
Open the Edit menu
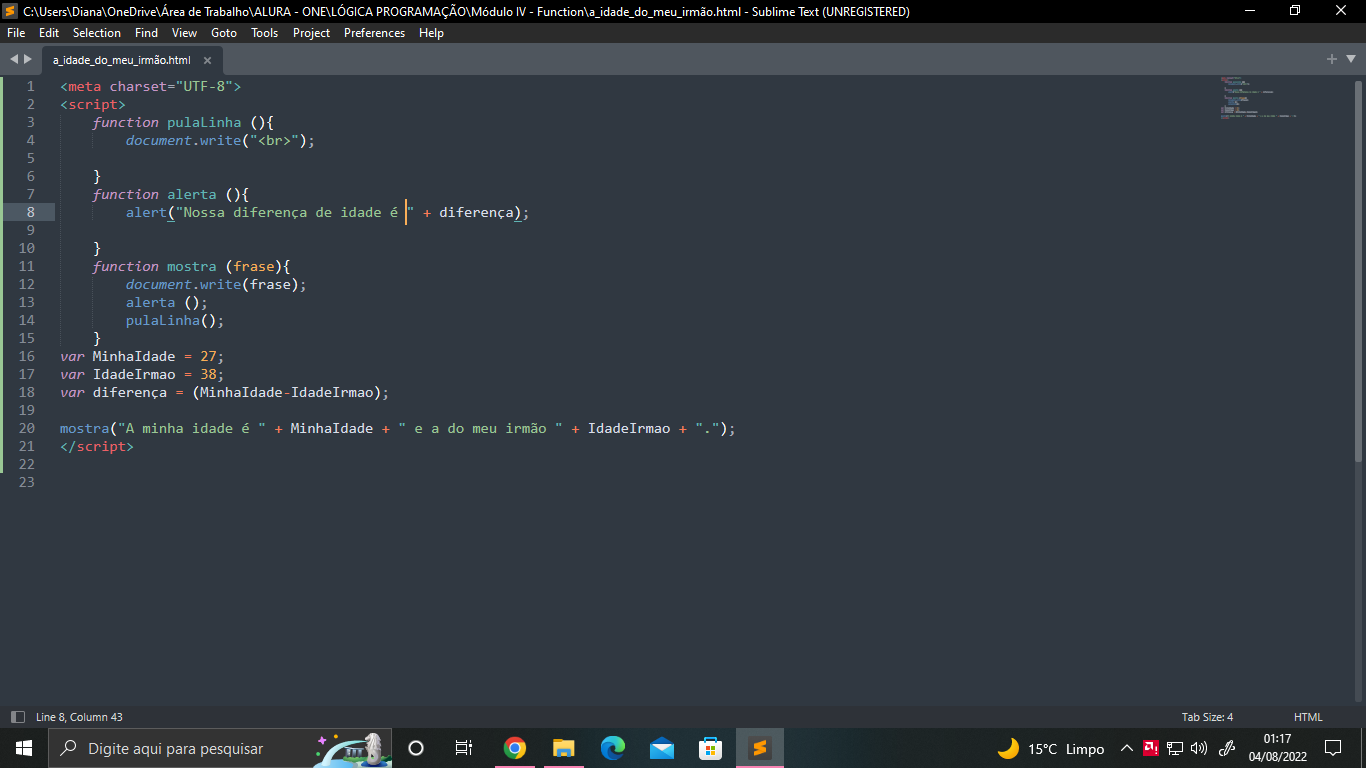pos(49,33)
